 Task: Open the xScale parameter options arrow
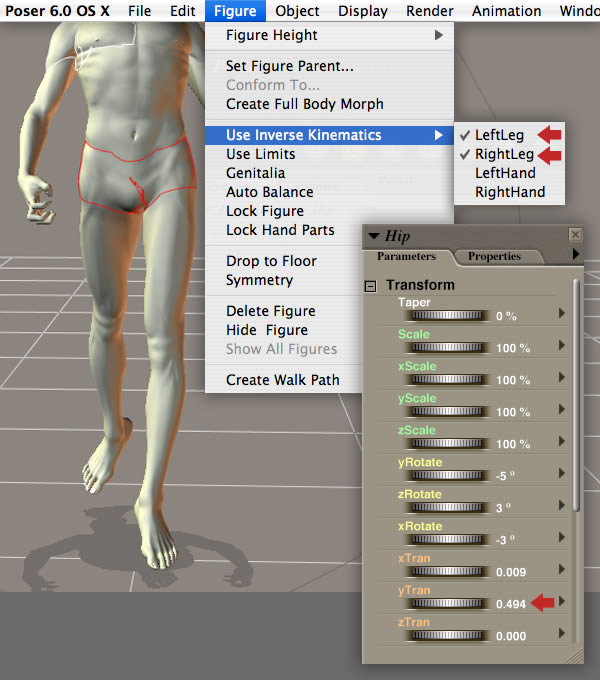tap(562, 377)
